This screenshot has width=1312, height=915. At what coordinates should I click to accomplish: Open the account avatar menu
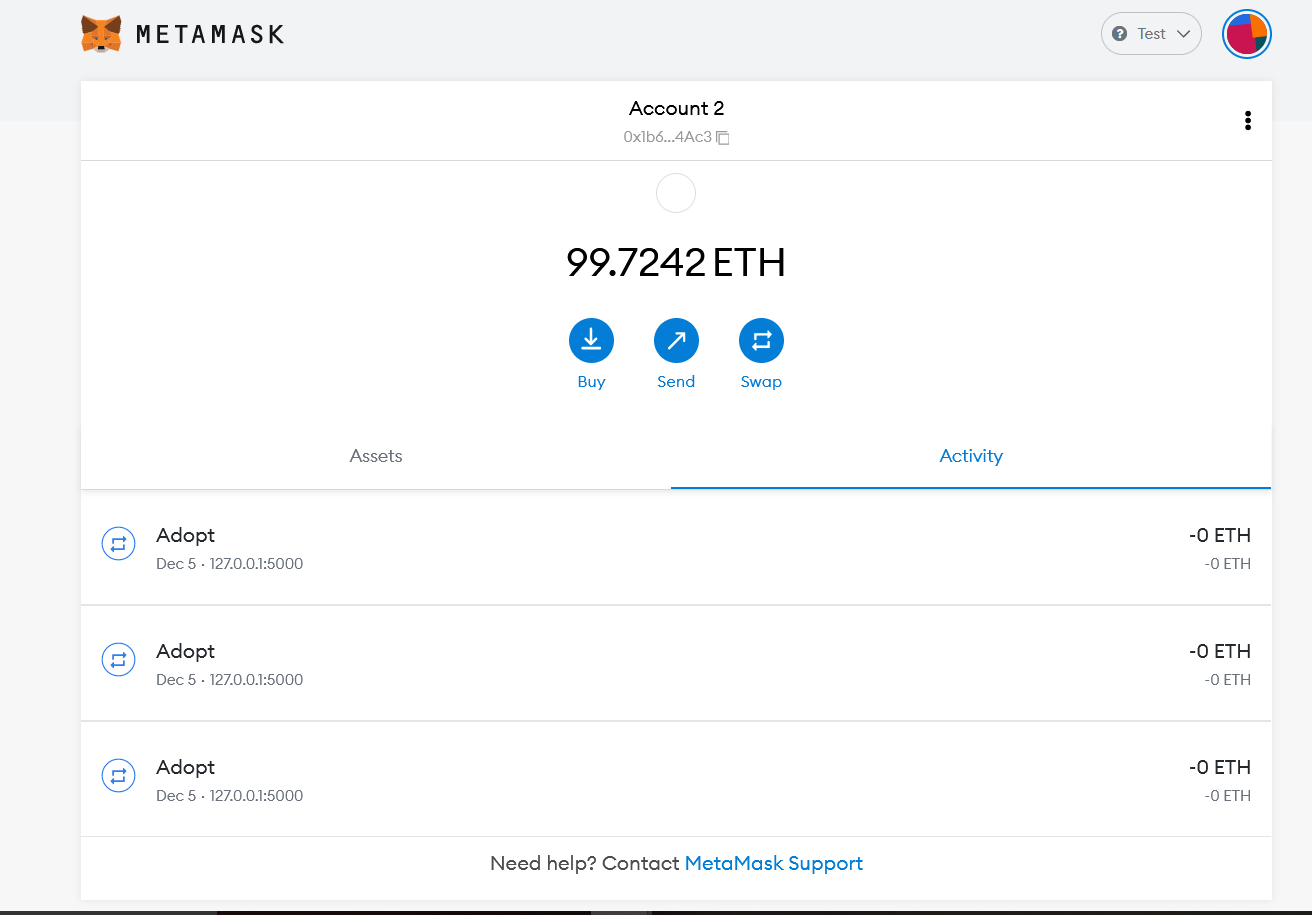(1247, 34)
